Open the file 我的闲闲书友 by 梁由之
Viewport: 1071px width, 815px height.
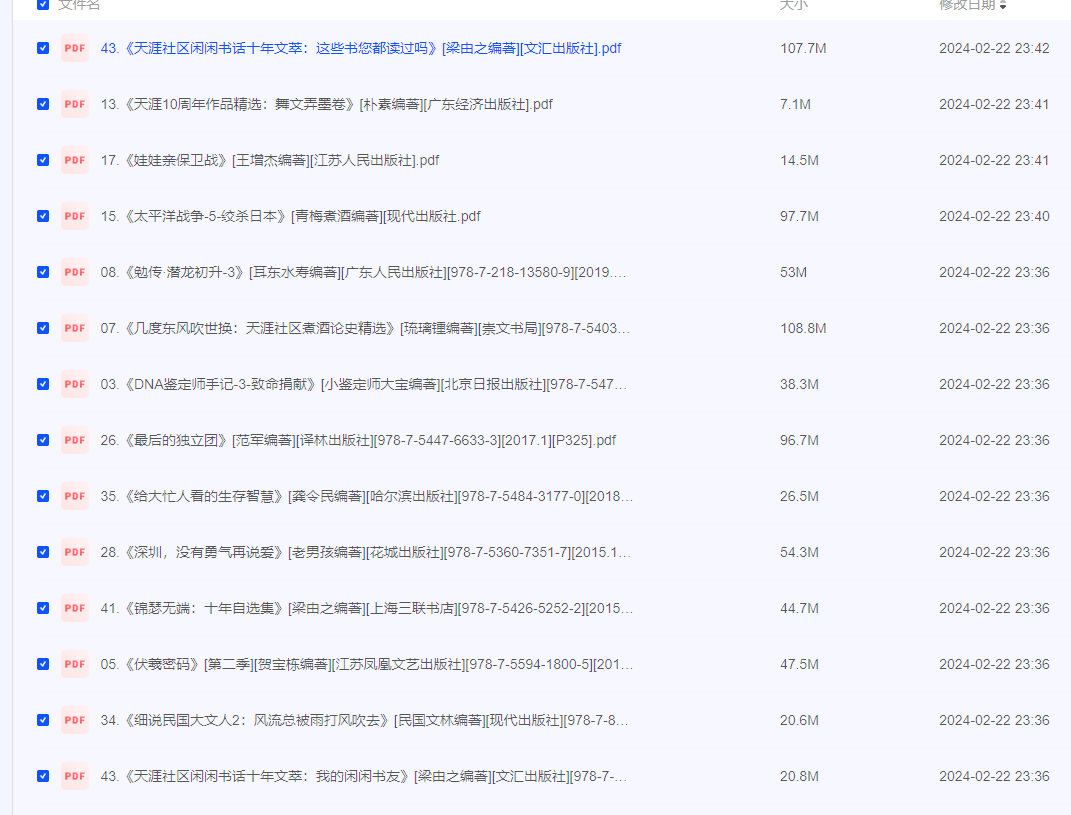[365, 776]
